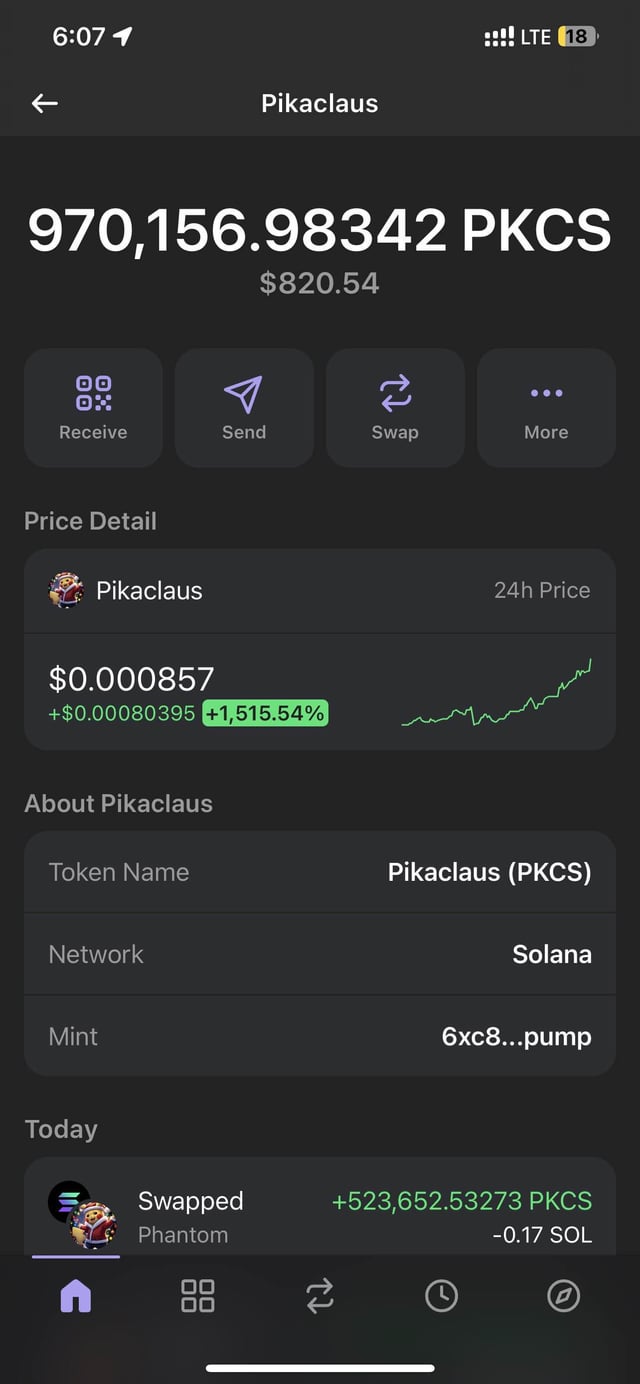Tap the $0.000857 current price

coord(131,679)
